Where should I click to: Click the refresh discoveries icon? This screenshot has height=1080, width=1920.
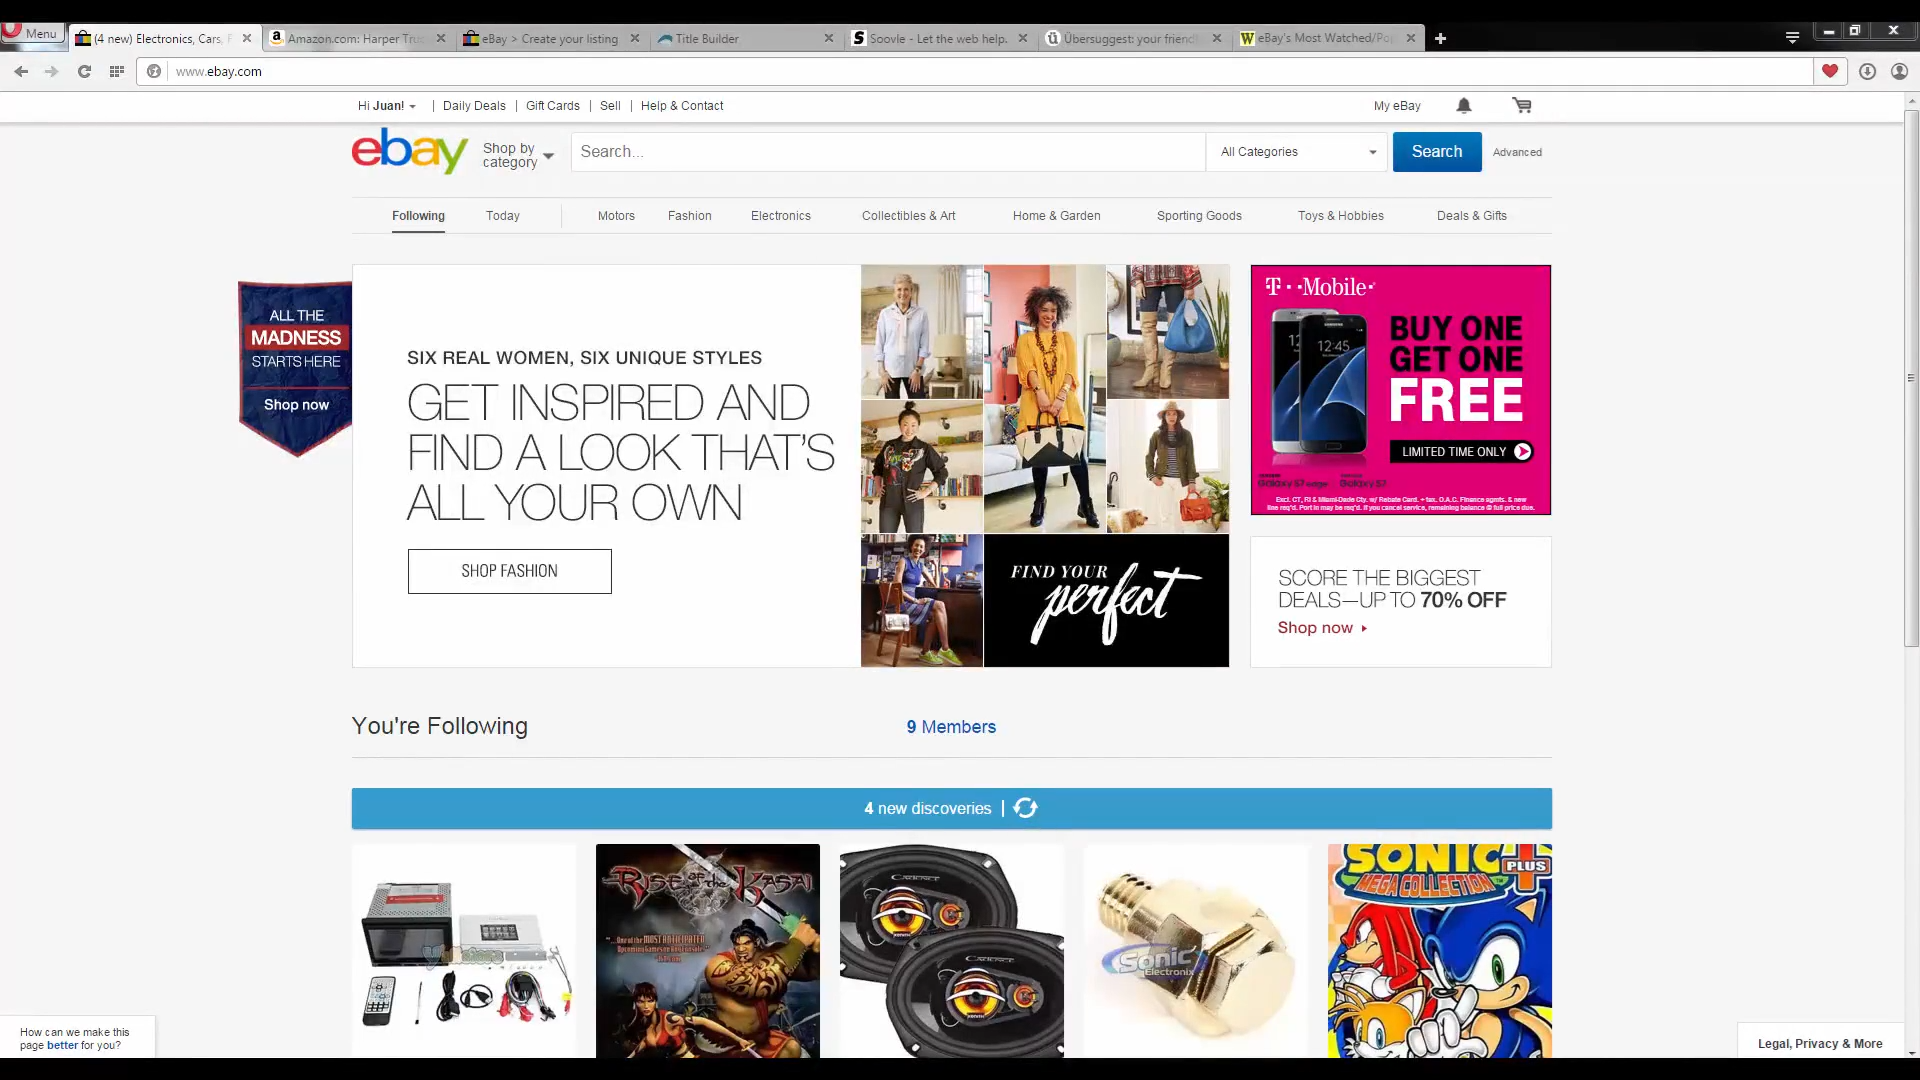[x=1026, y=808]
